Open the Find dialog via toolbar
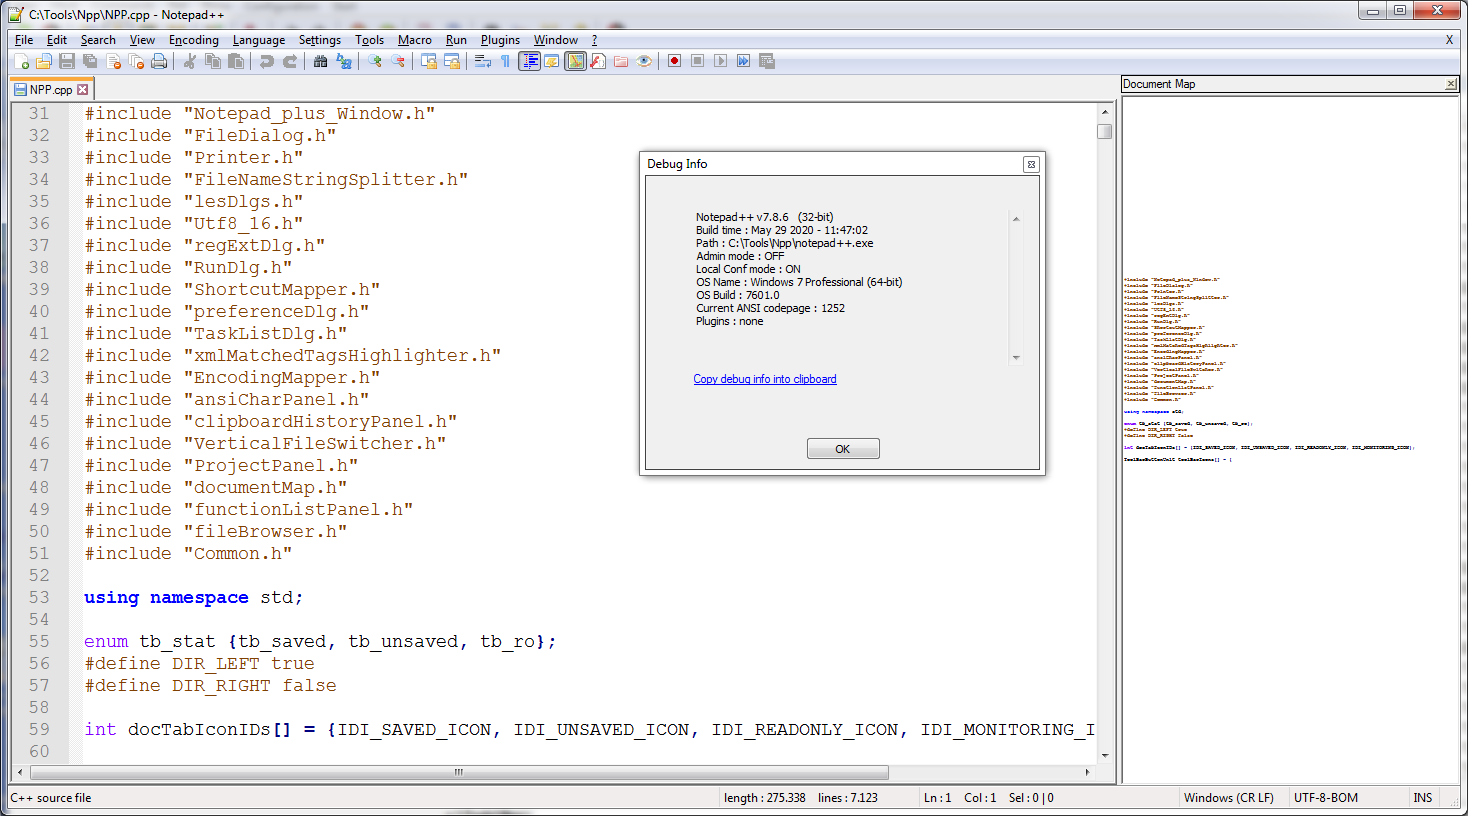Image resolution: width=1468 pixels, height=816 pixels. coord(319,61)
